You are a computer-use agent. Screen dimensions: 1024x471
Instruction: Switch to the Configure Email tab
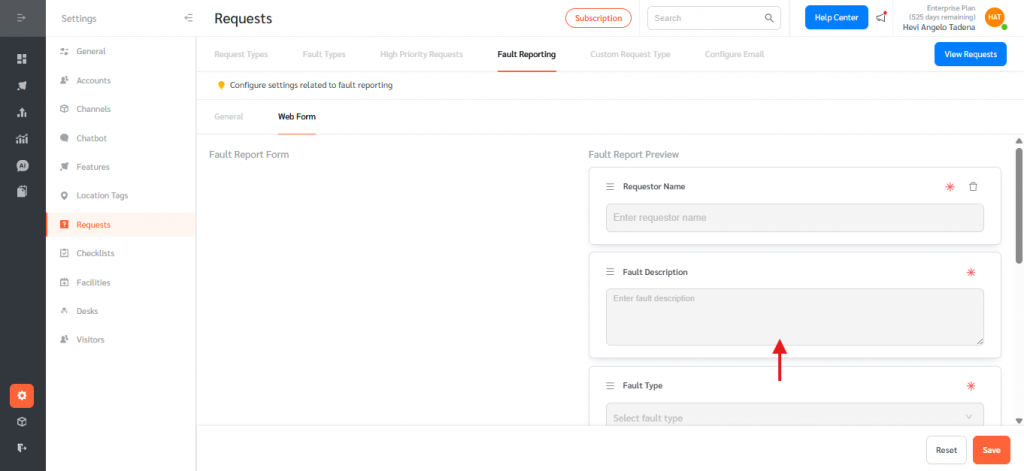click(735, 54)
